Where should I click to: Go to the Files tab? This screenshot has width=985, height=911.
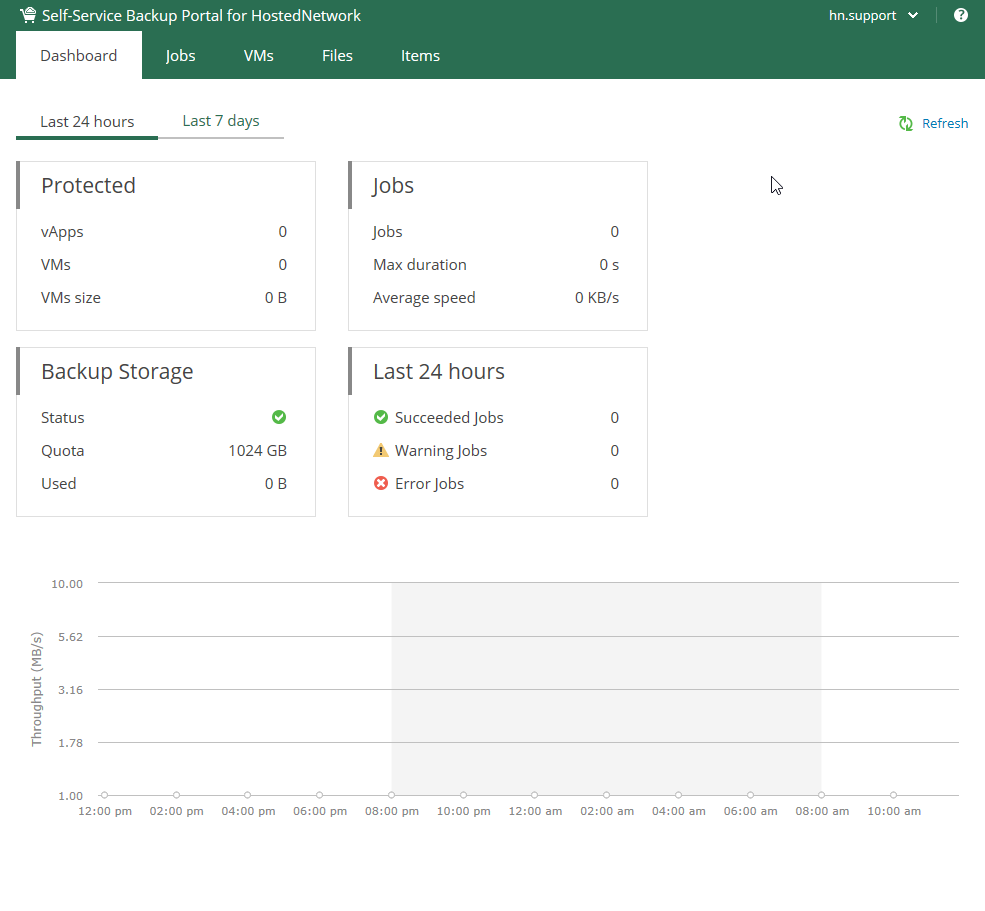click(337, 55)
